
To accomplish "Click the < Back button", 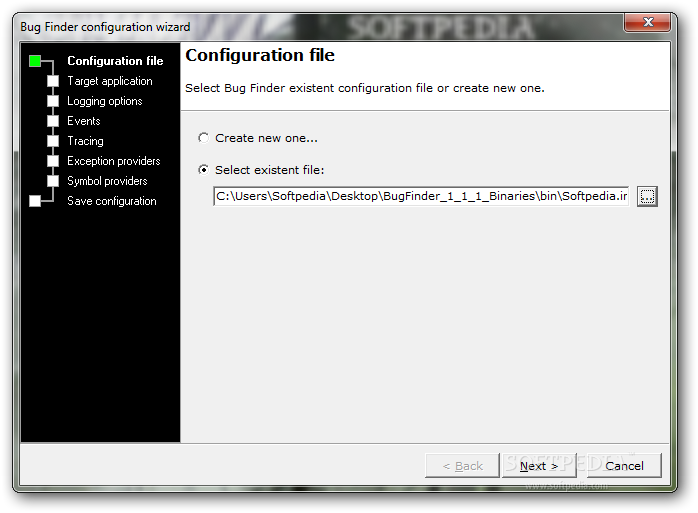I will [462, 466].
